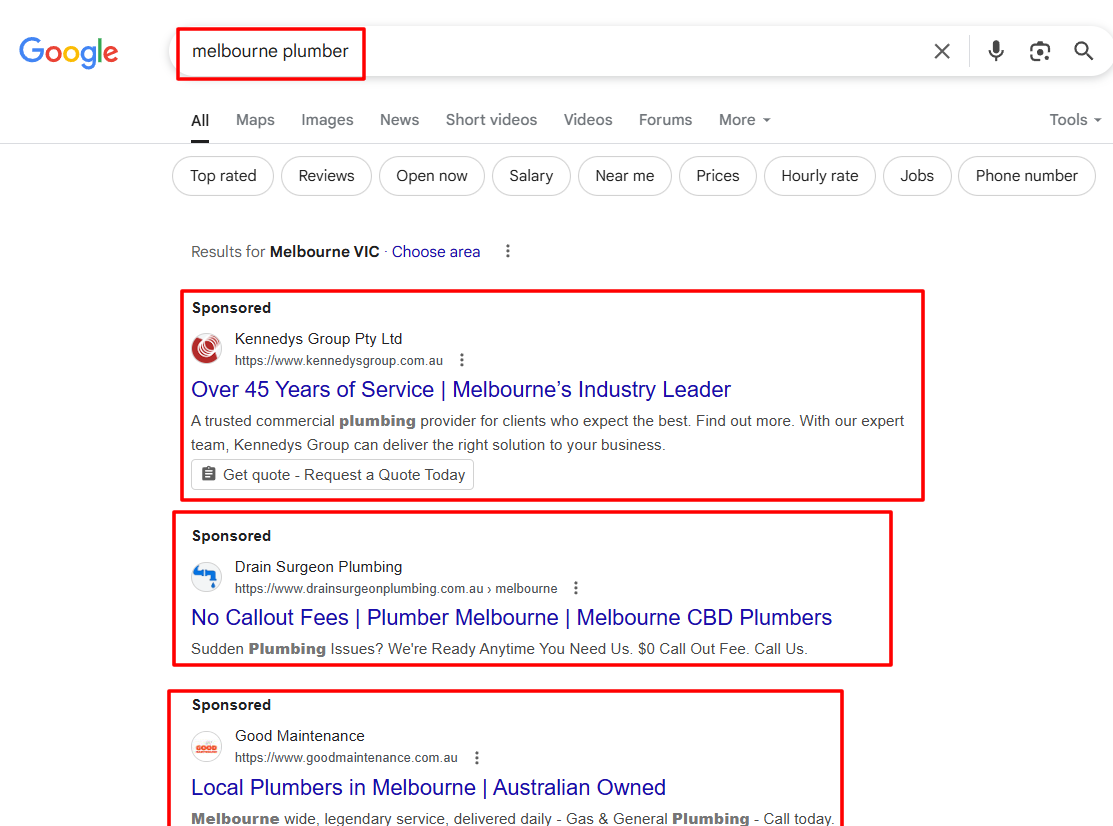
Task: Open Local Plumbers in Melbourne ad link
Action: pyautogui.click(x=428, y=788)
